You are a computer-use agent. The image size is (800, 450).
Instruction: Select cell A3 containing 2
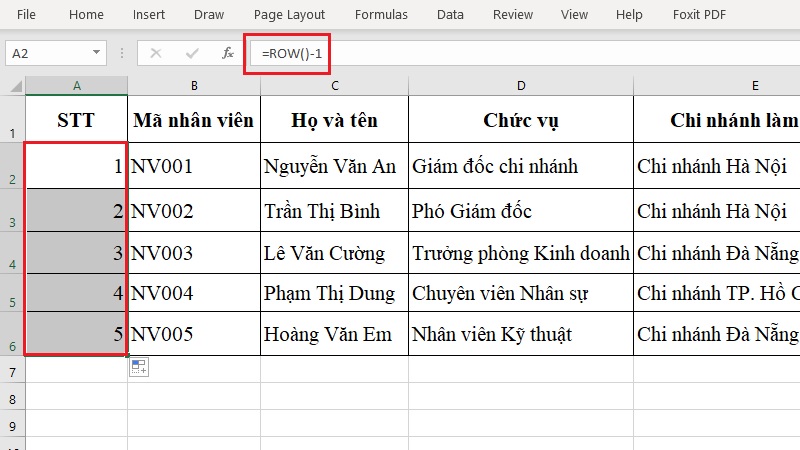coord(77,210)
